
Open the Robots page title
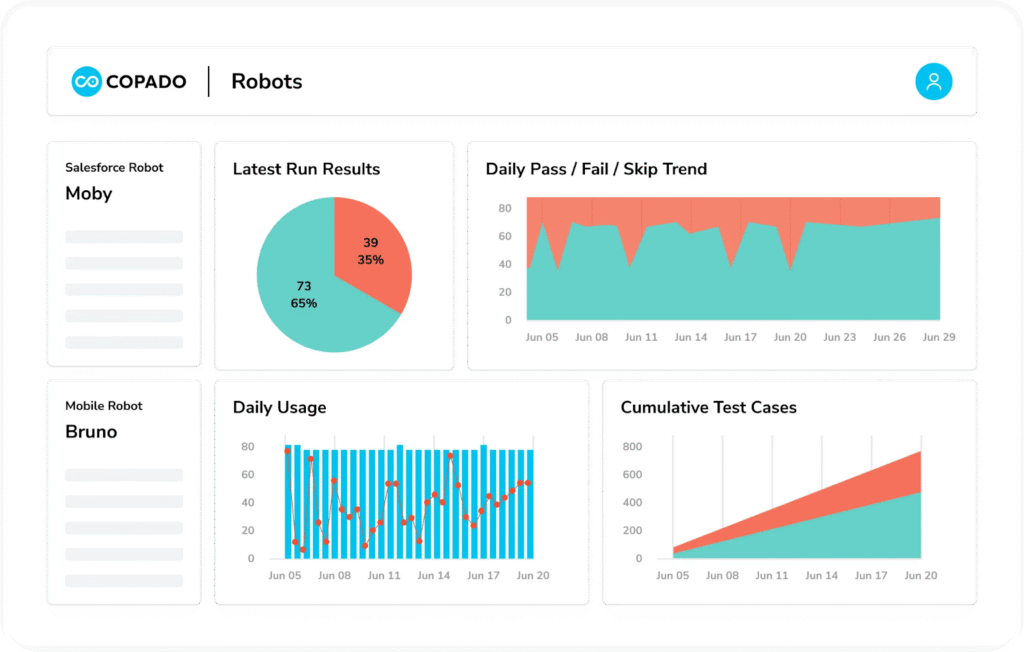click(266, 81)
